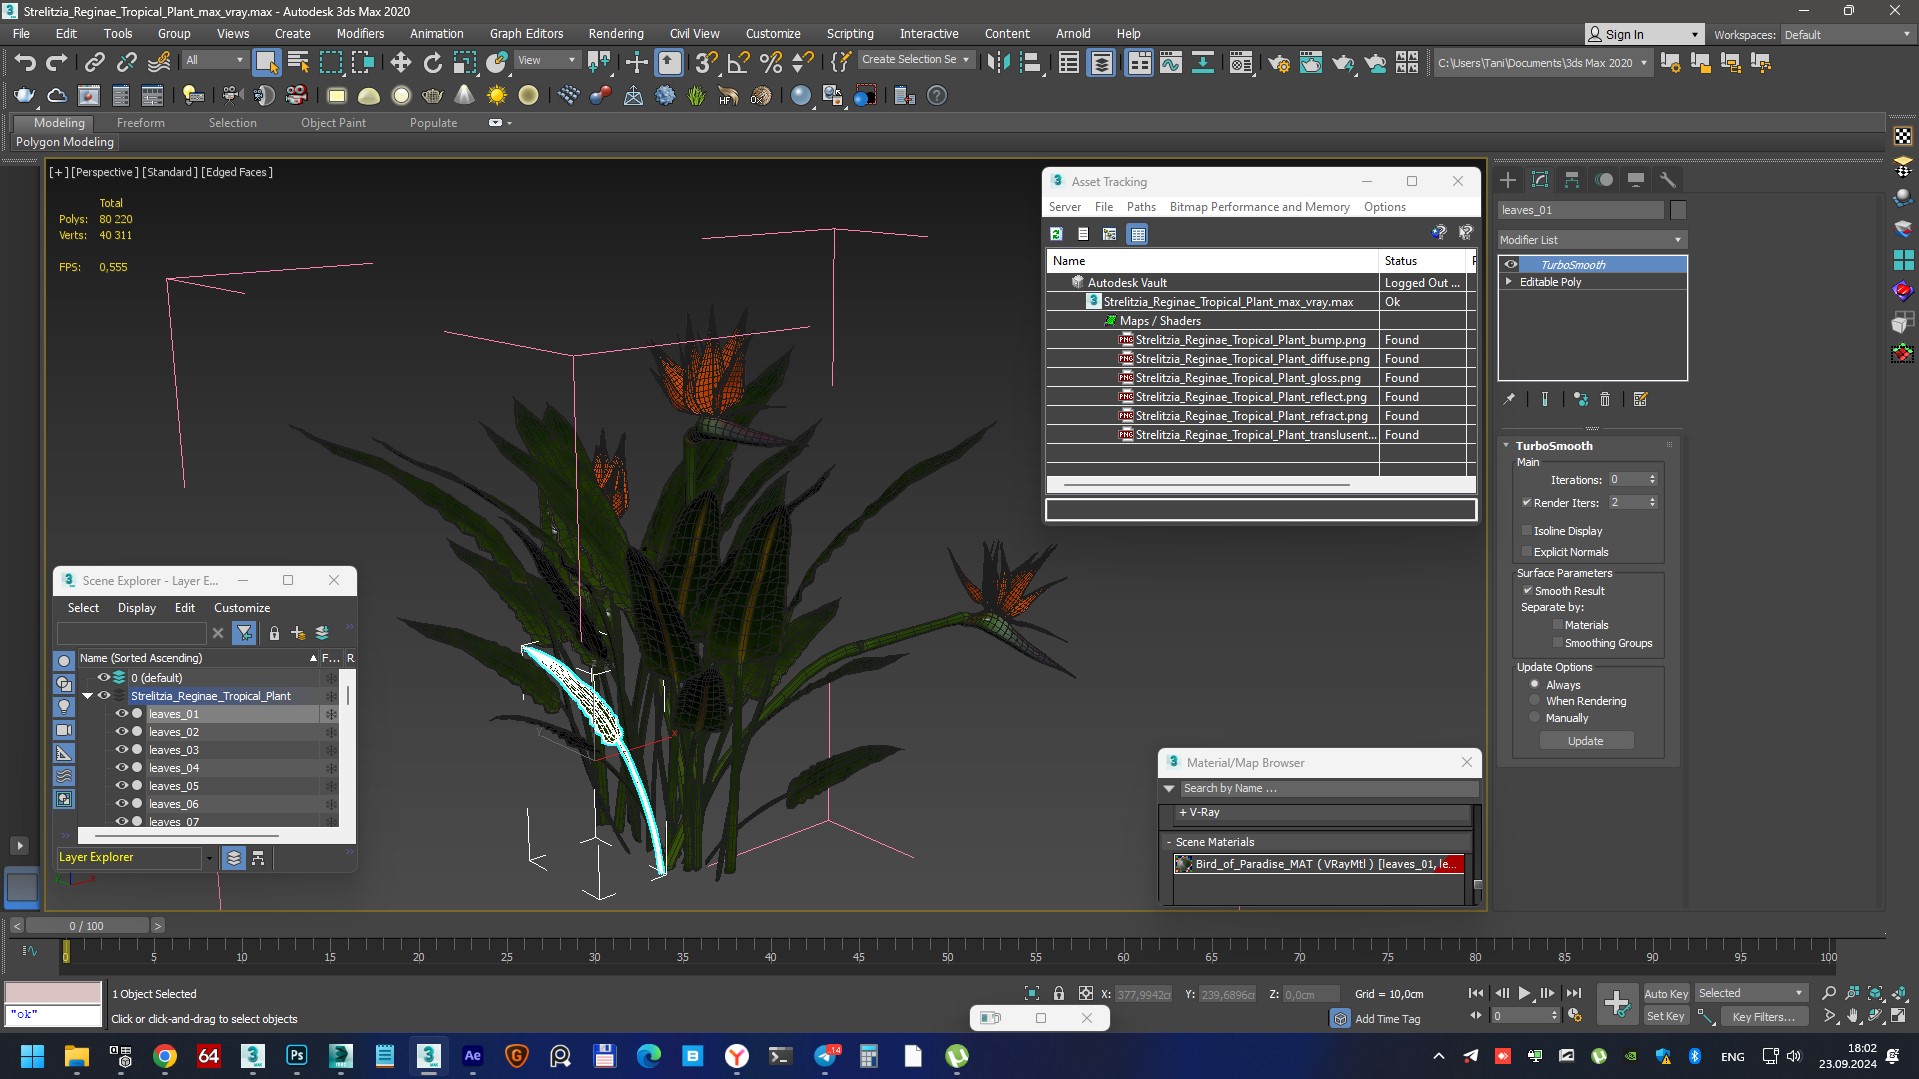Click the Update button in TurboSmooth

[1586, 741]
